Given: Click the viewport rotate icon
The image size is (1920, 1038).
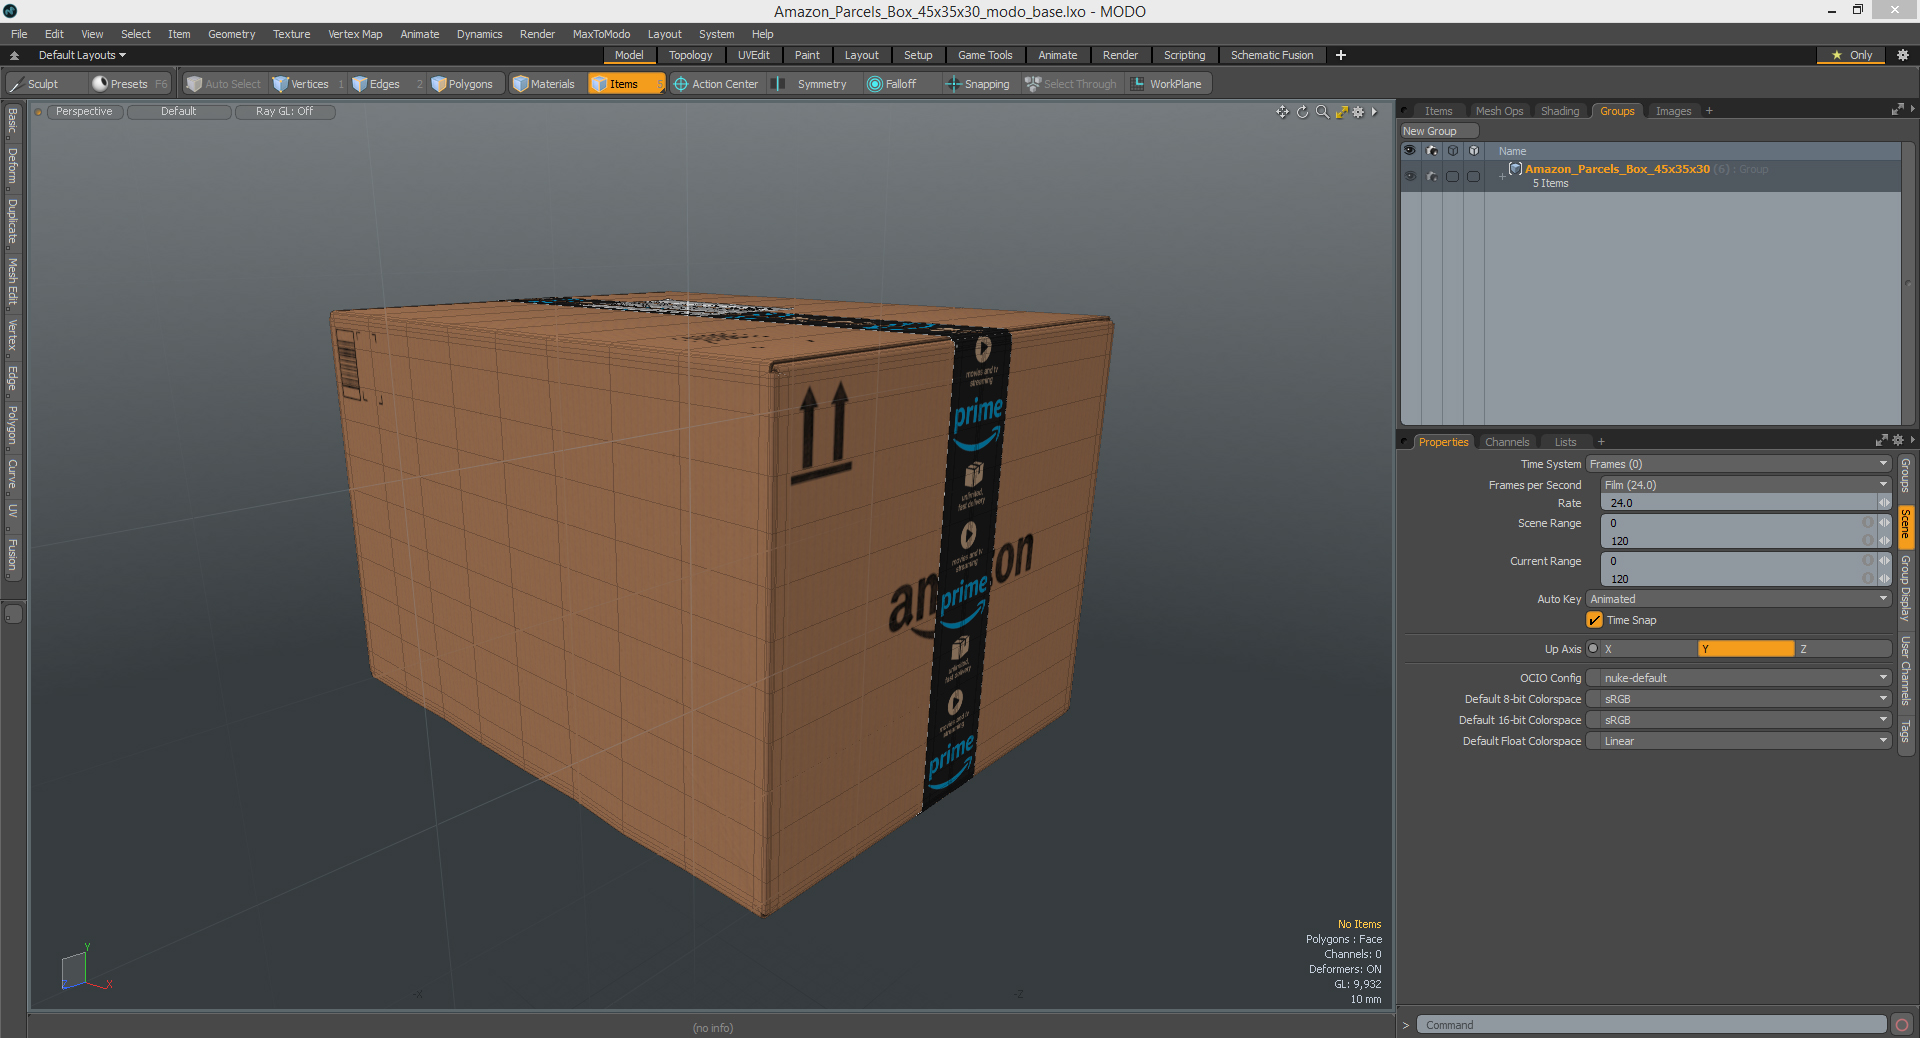Looking at the screenshot, I should (x=1302, y=112).
